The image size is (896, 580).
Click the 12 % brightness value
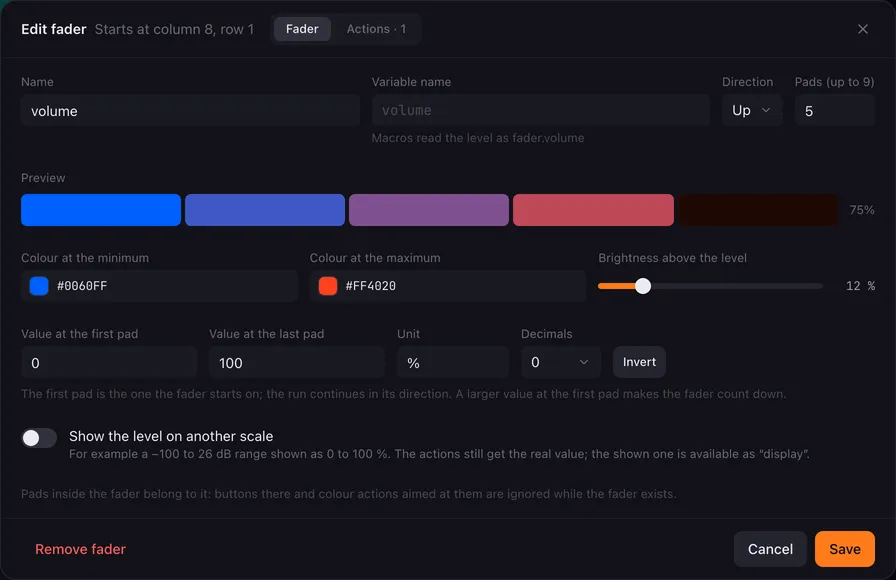[x=860, y=286]
